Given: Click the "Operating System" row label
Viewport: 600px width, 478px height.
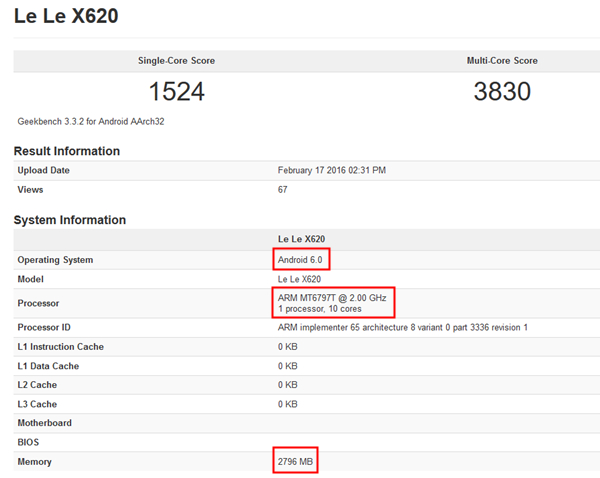Looking at the screenshot, I should click(55, 260).
